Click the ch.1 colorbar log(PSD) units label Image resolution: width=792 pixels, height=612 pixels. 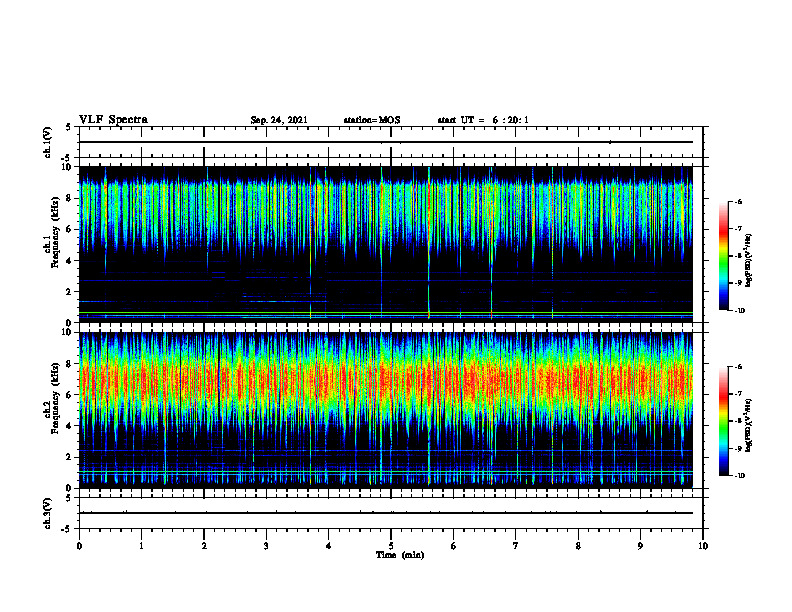750,260
